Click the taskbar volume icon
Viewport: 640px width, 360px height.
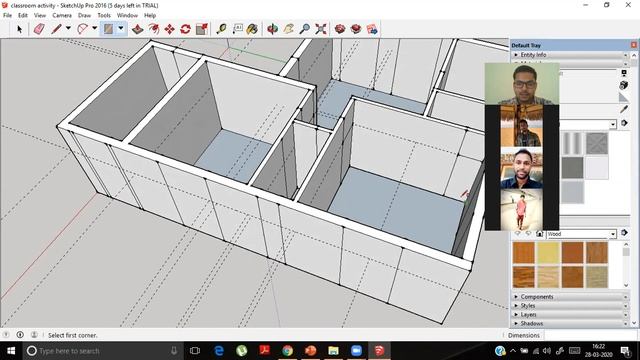(x=547, y=351)
